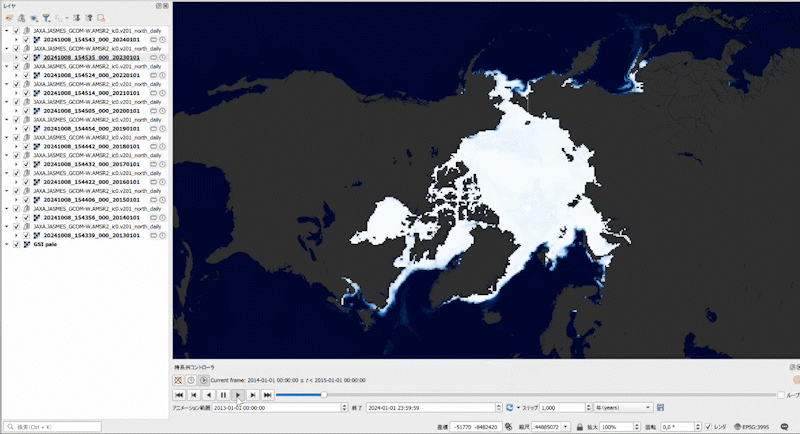Select layer 20241008_154339_000_20130101

pyautogui.click(x=91, y=236)
